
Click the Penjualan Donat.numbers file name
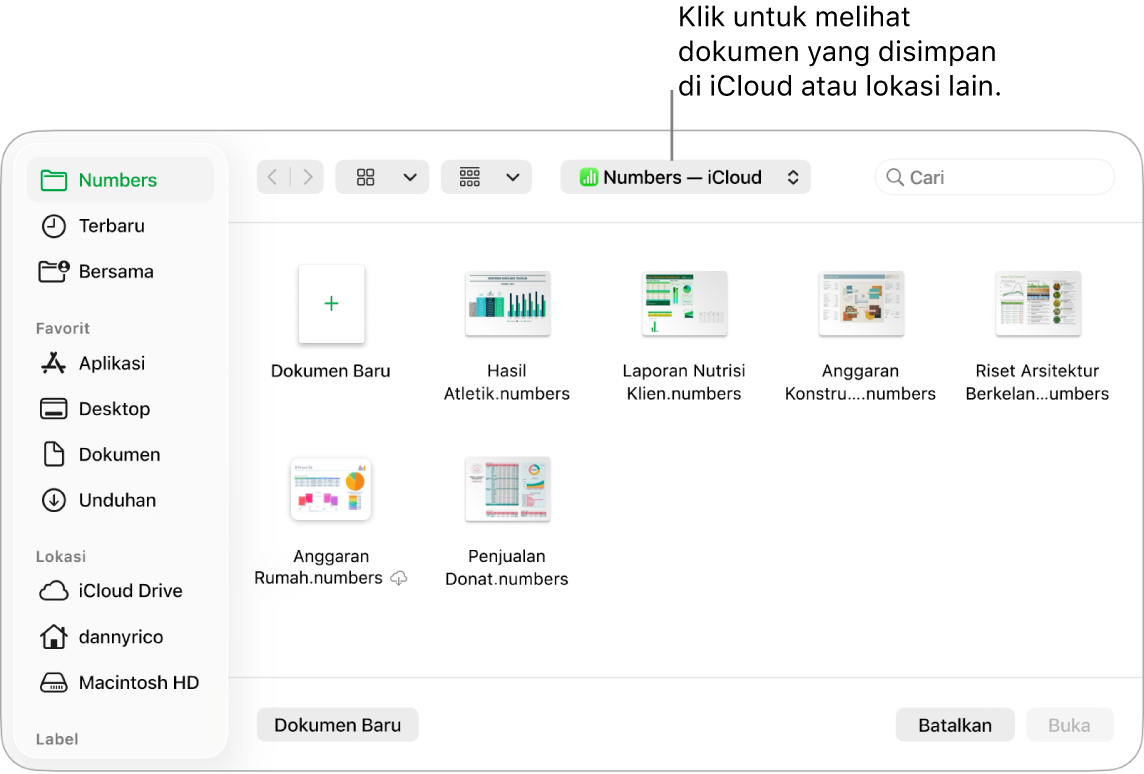(507, 568)
